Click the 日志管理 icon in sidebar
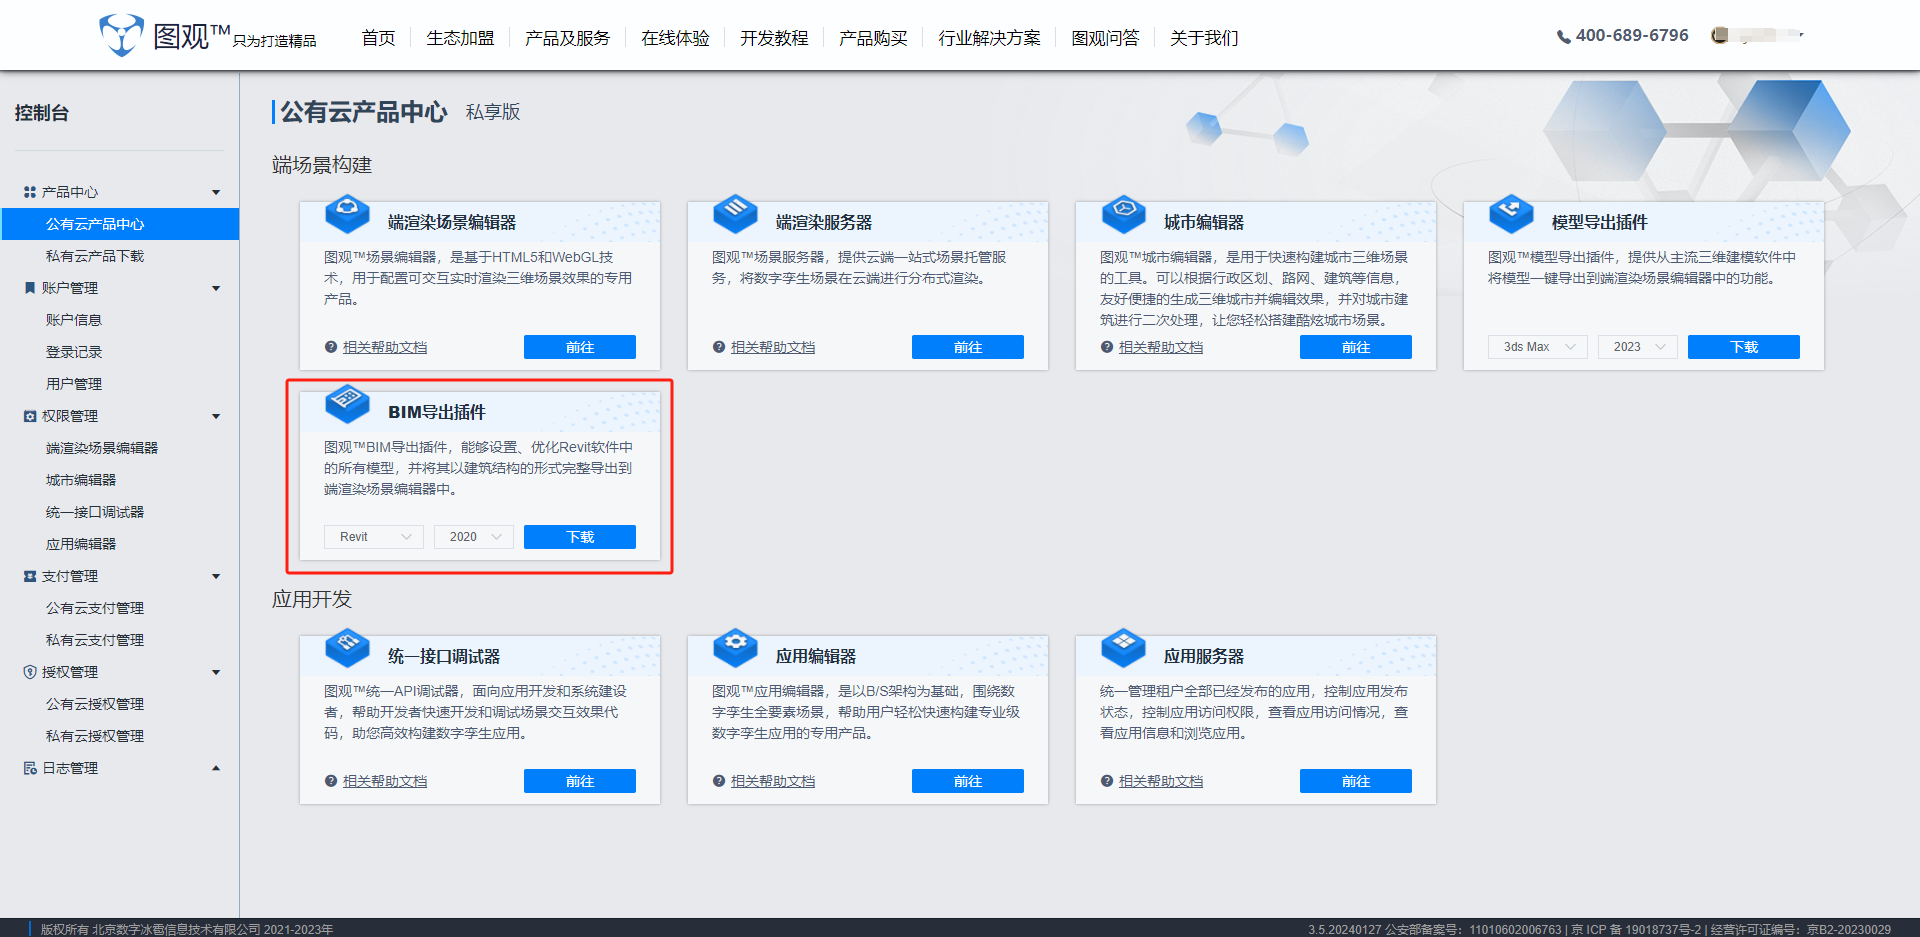Screen dimensions: 1920x937 (x=30, y=768)
